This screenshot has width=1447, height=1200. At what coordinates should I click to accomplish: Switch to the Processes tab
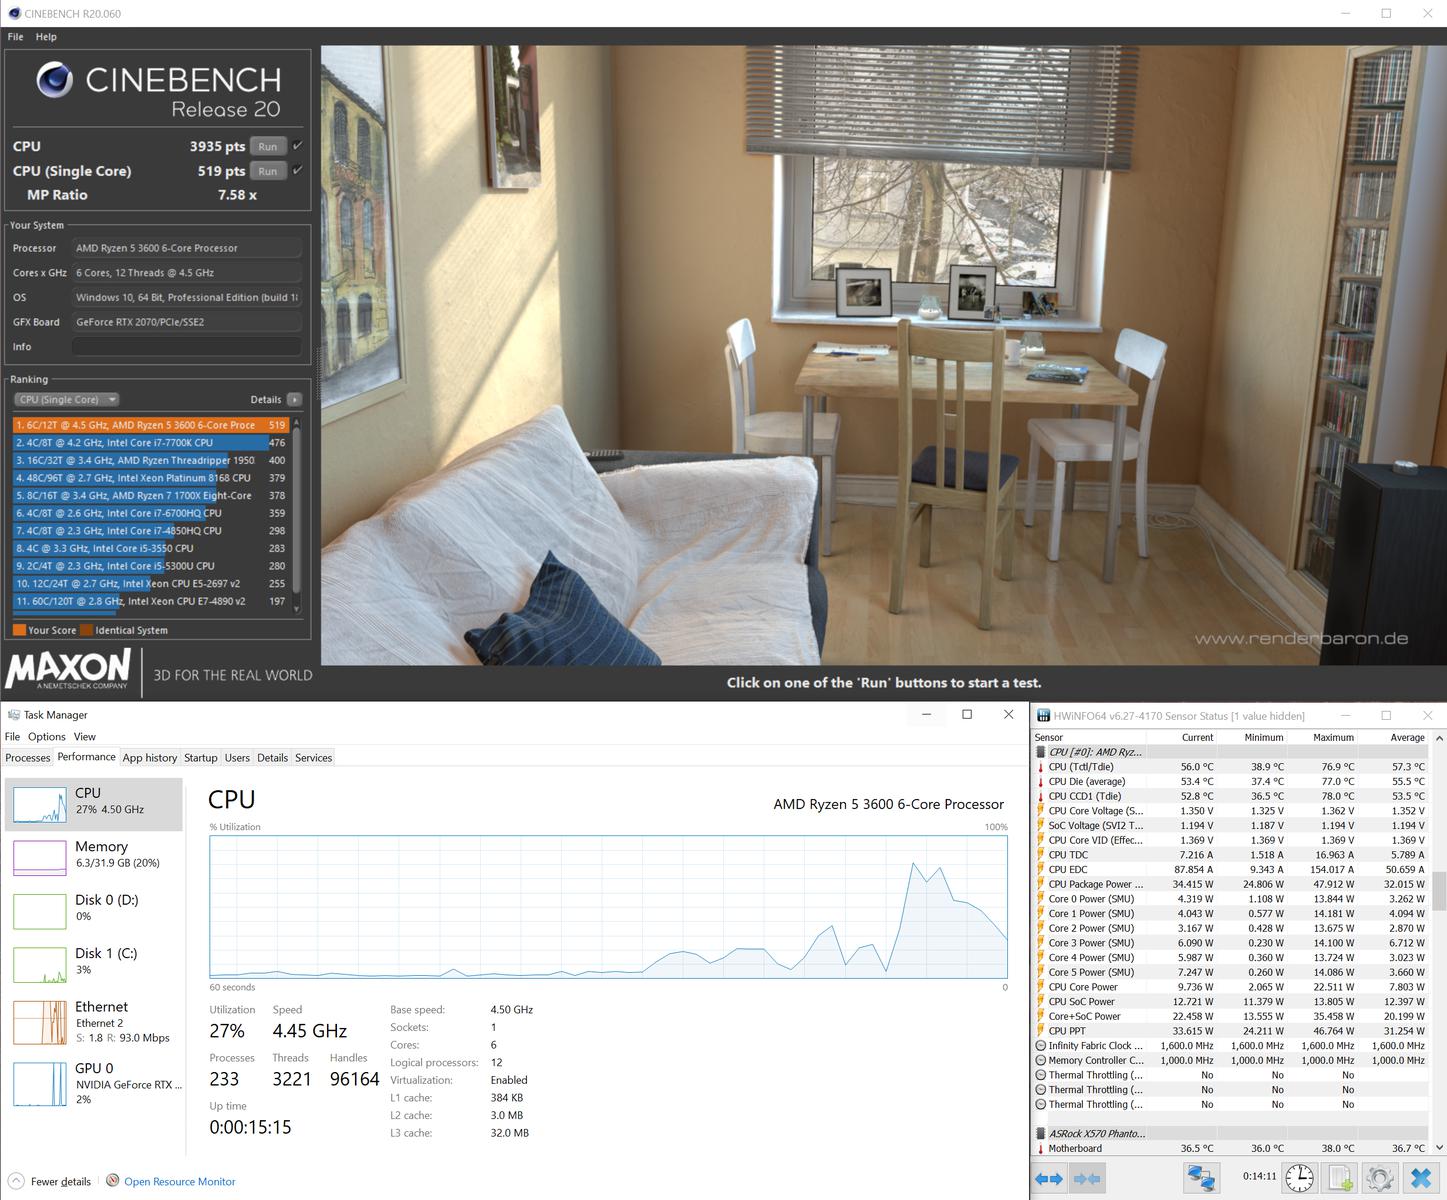28,758
